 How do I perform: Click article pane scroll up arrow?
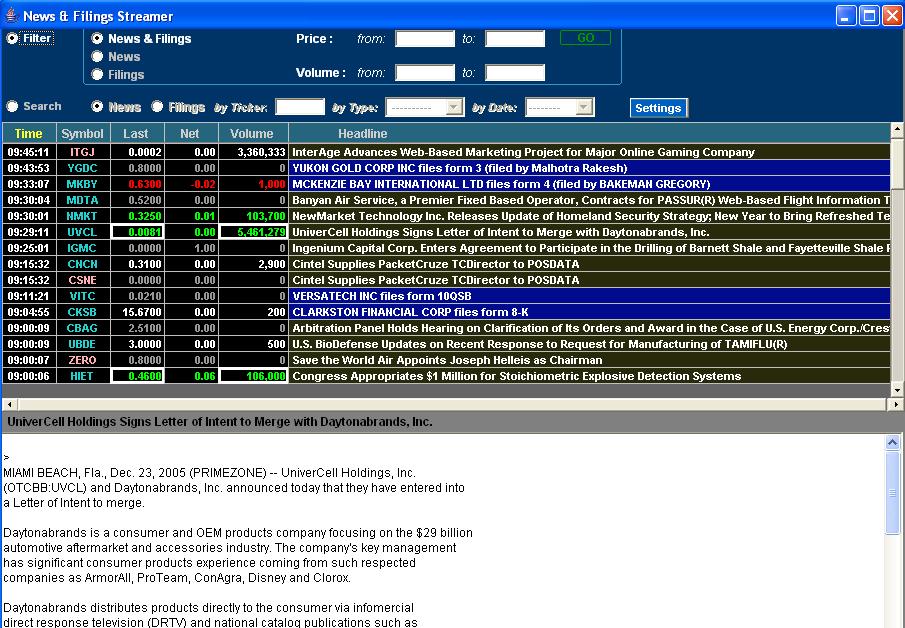[x=892, y=443]
